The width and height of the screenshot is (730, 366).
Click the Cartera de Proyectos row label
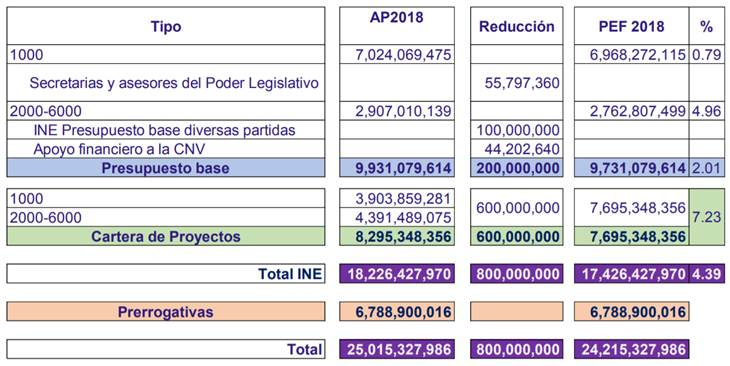click(166, 236)
